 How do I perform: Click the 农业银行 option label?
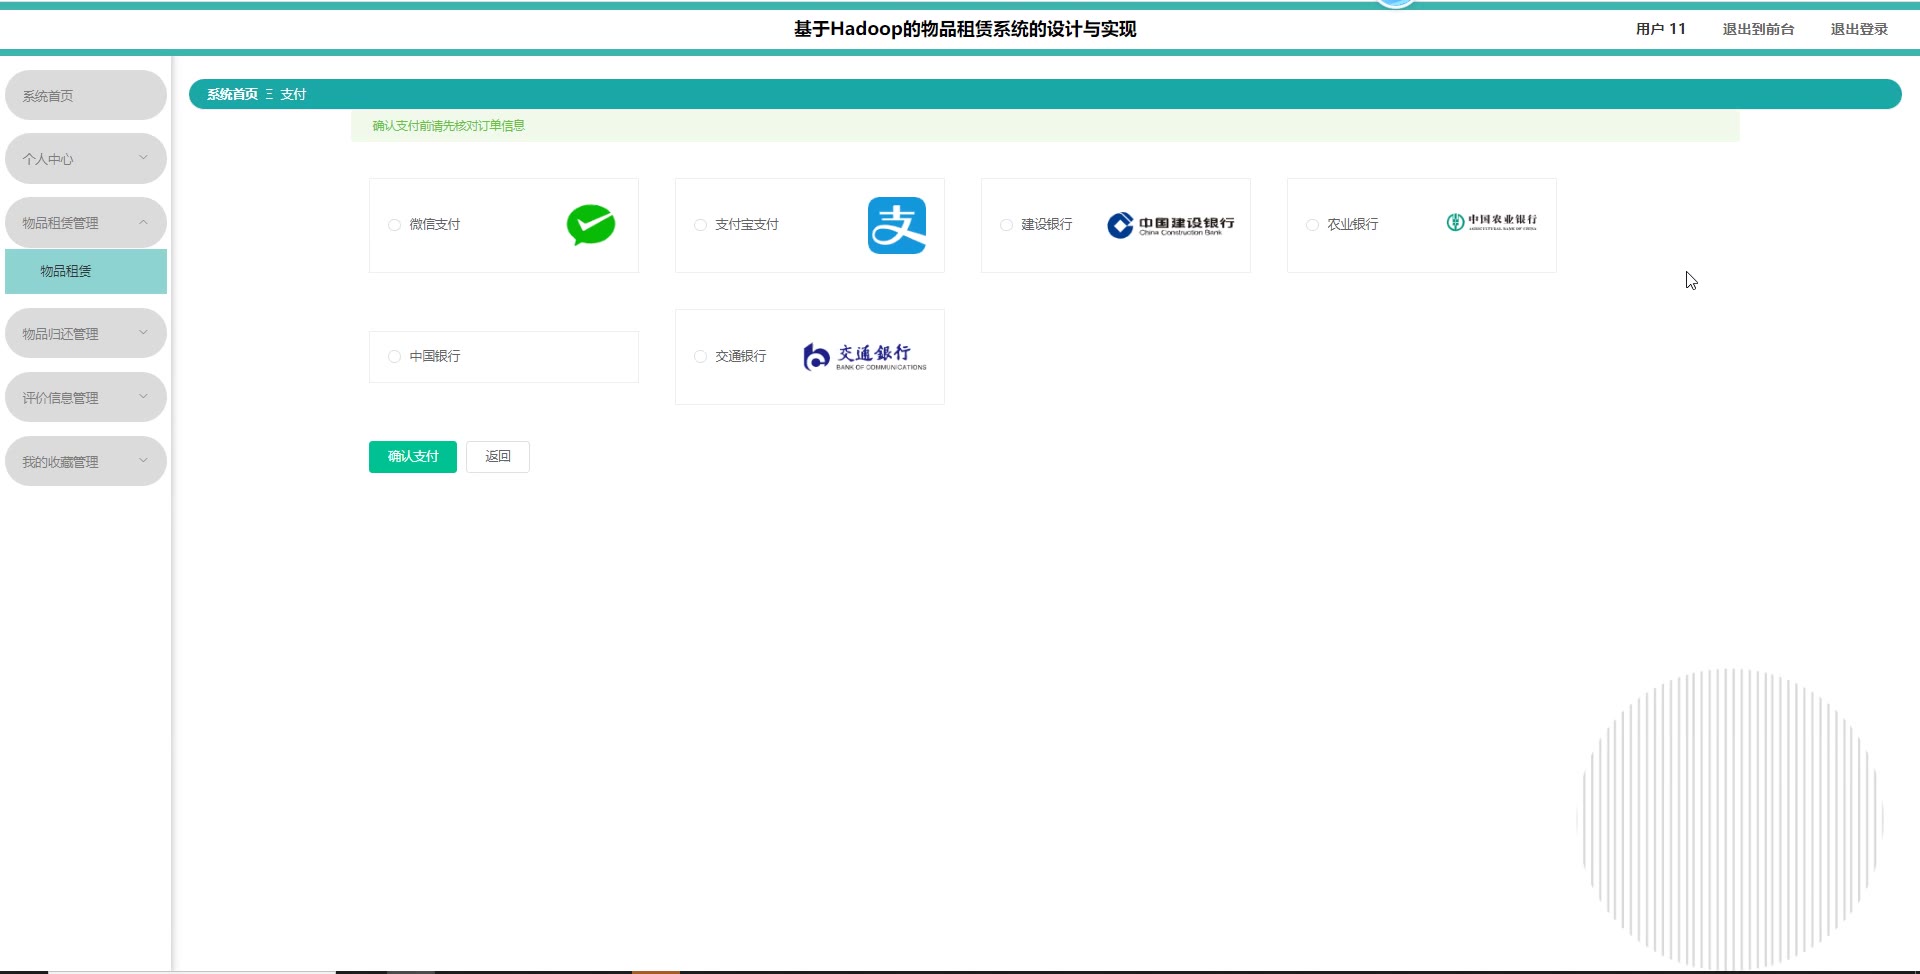(x=1353, y=225)
